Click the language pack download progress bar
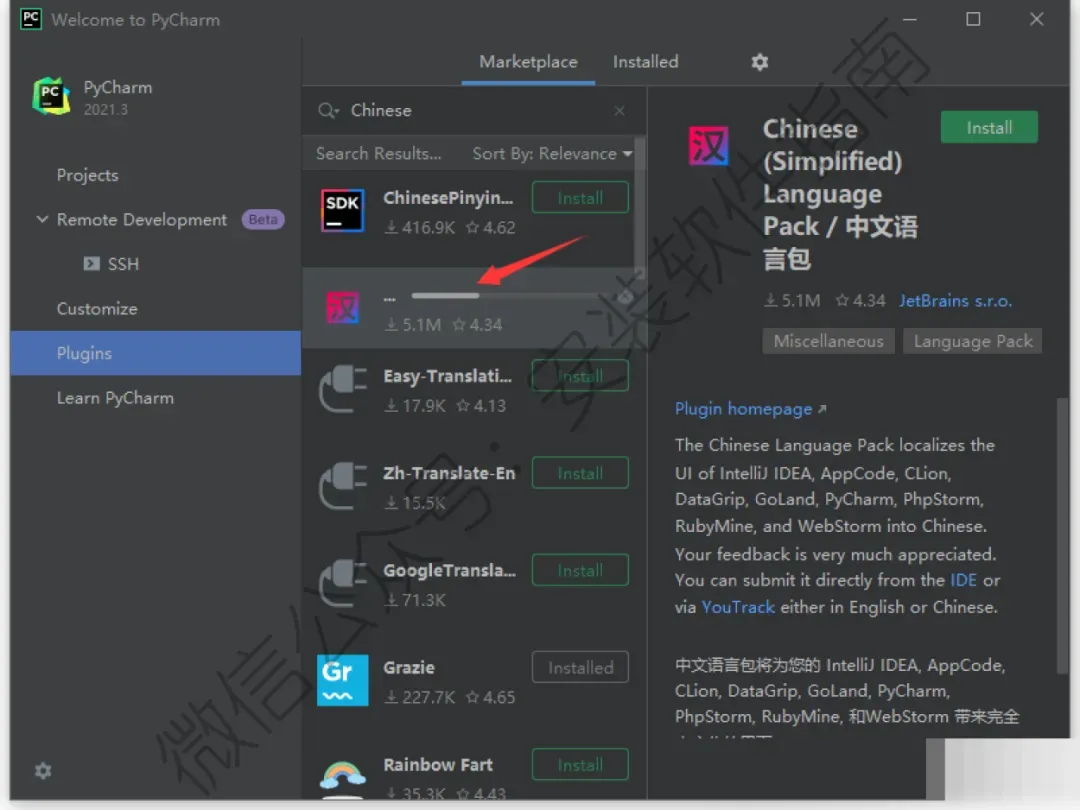This screenshot has width=1080, height=810. [510, 295]
